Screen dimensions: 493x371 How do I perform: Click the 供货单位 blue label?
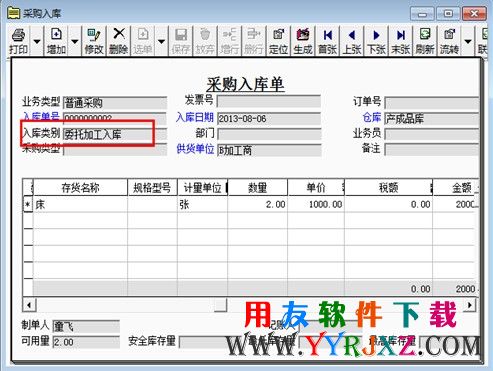(x=195, y=149)
